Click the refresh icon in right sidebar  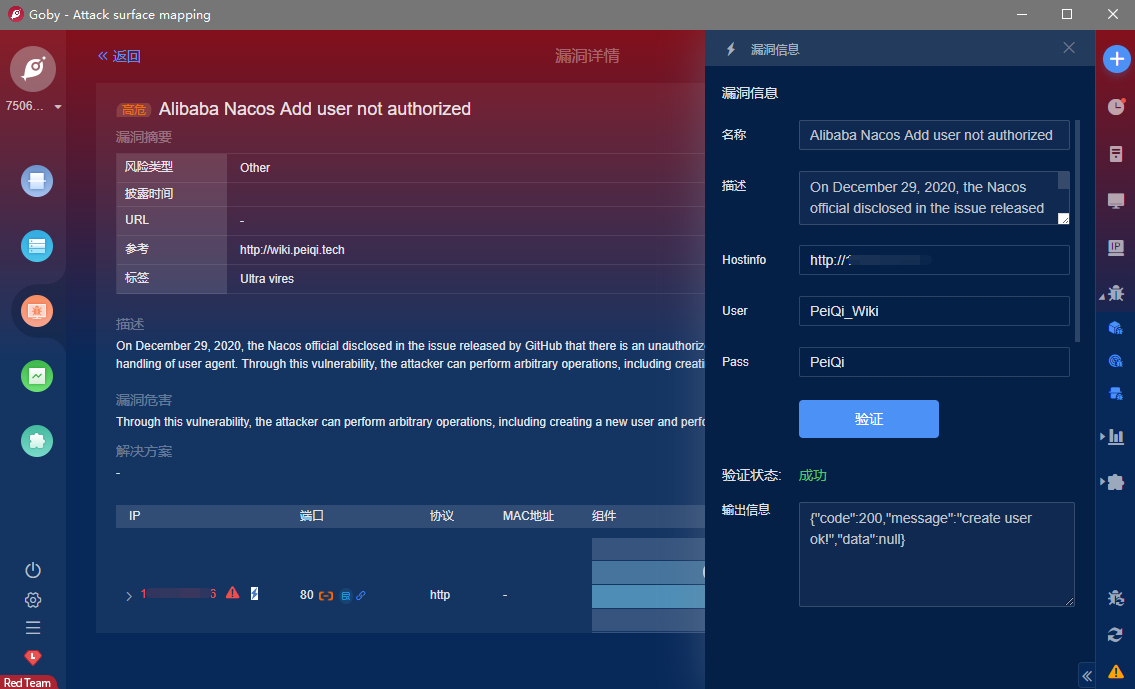click(x=1116, y=634)
